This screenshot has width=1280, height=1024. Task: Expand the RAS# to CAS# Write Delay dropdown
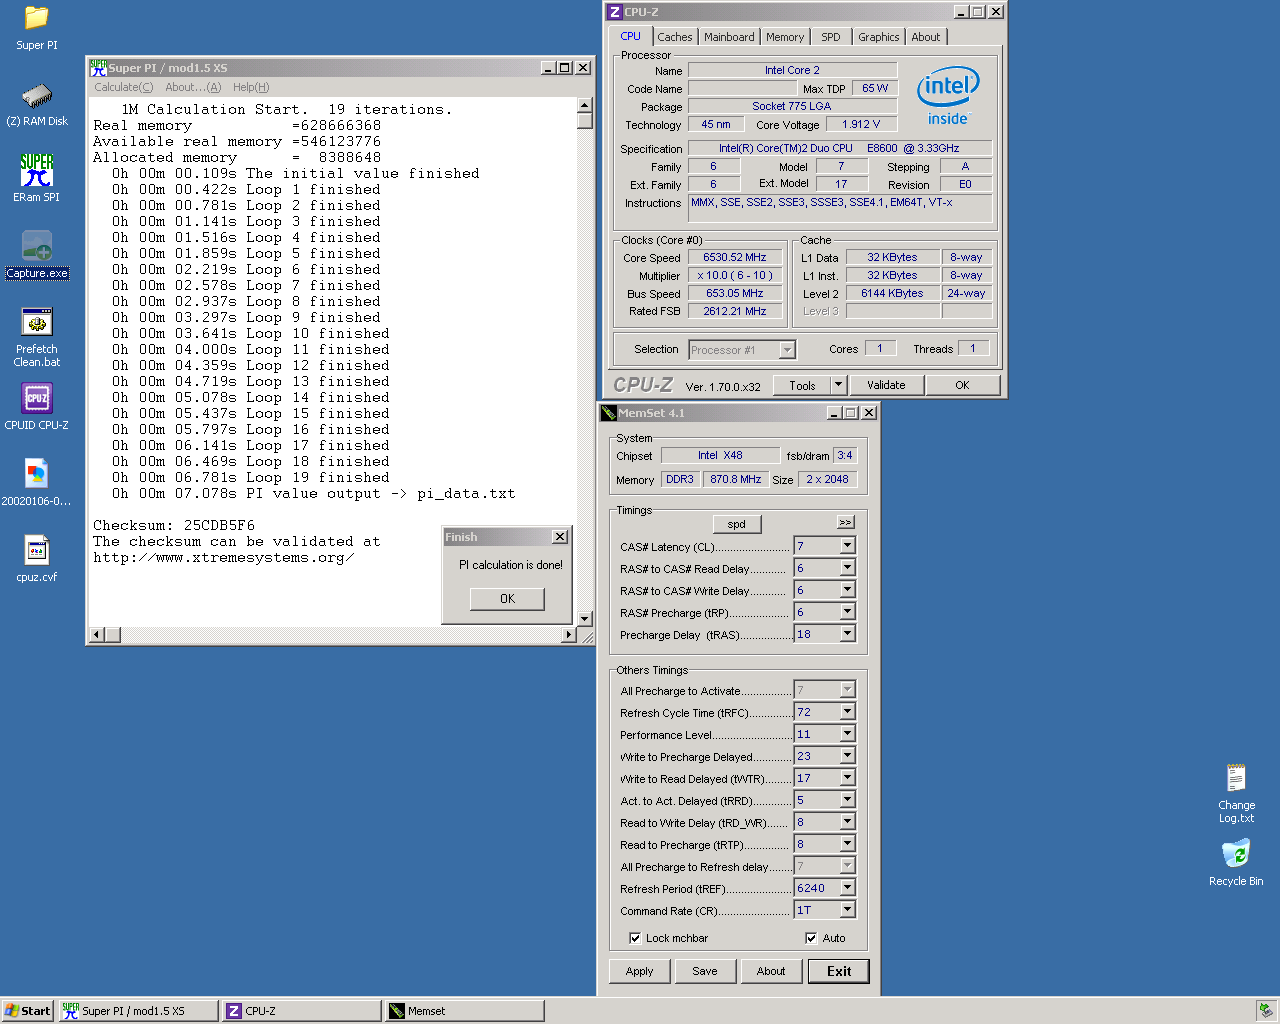click(847, 590)
